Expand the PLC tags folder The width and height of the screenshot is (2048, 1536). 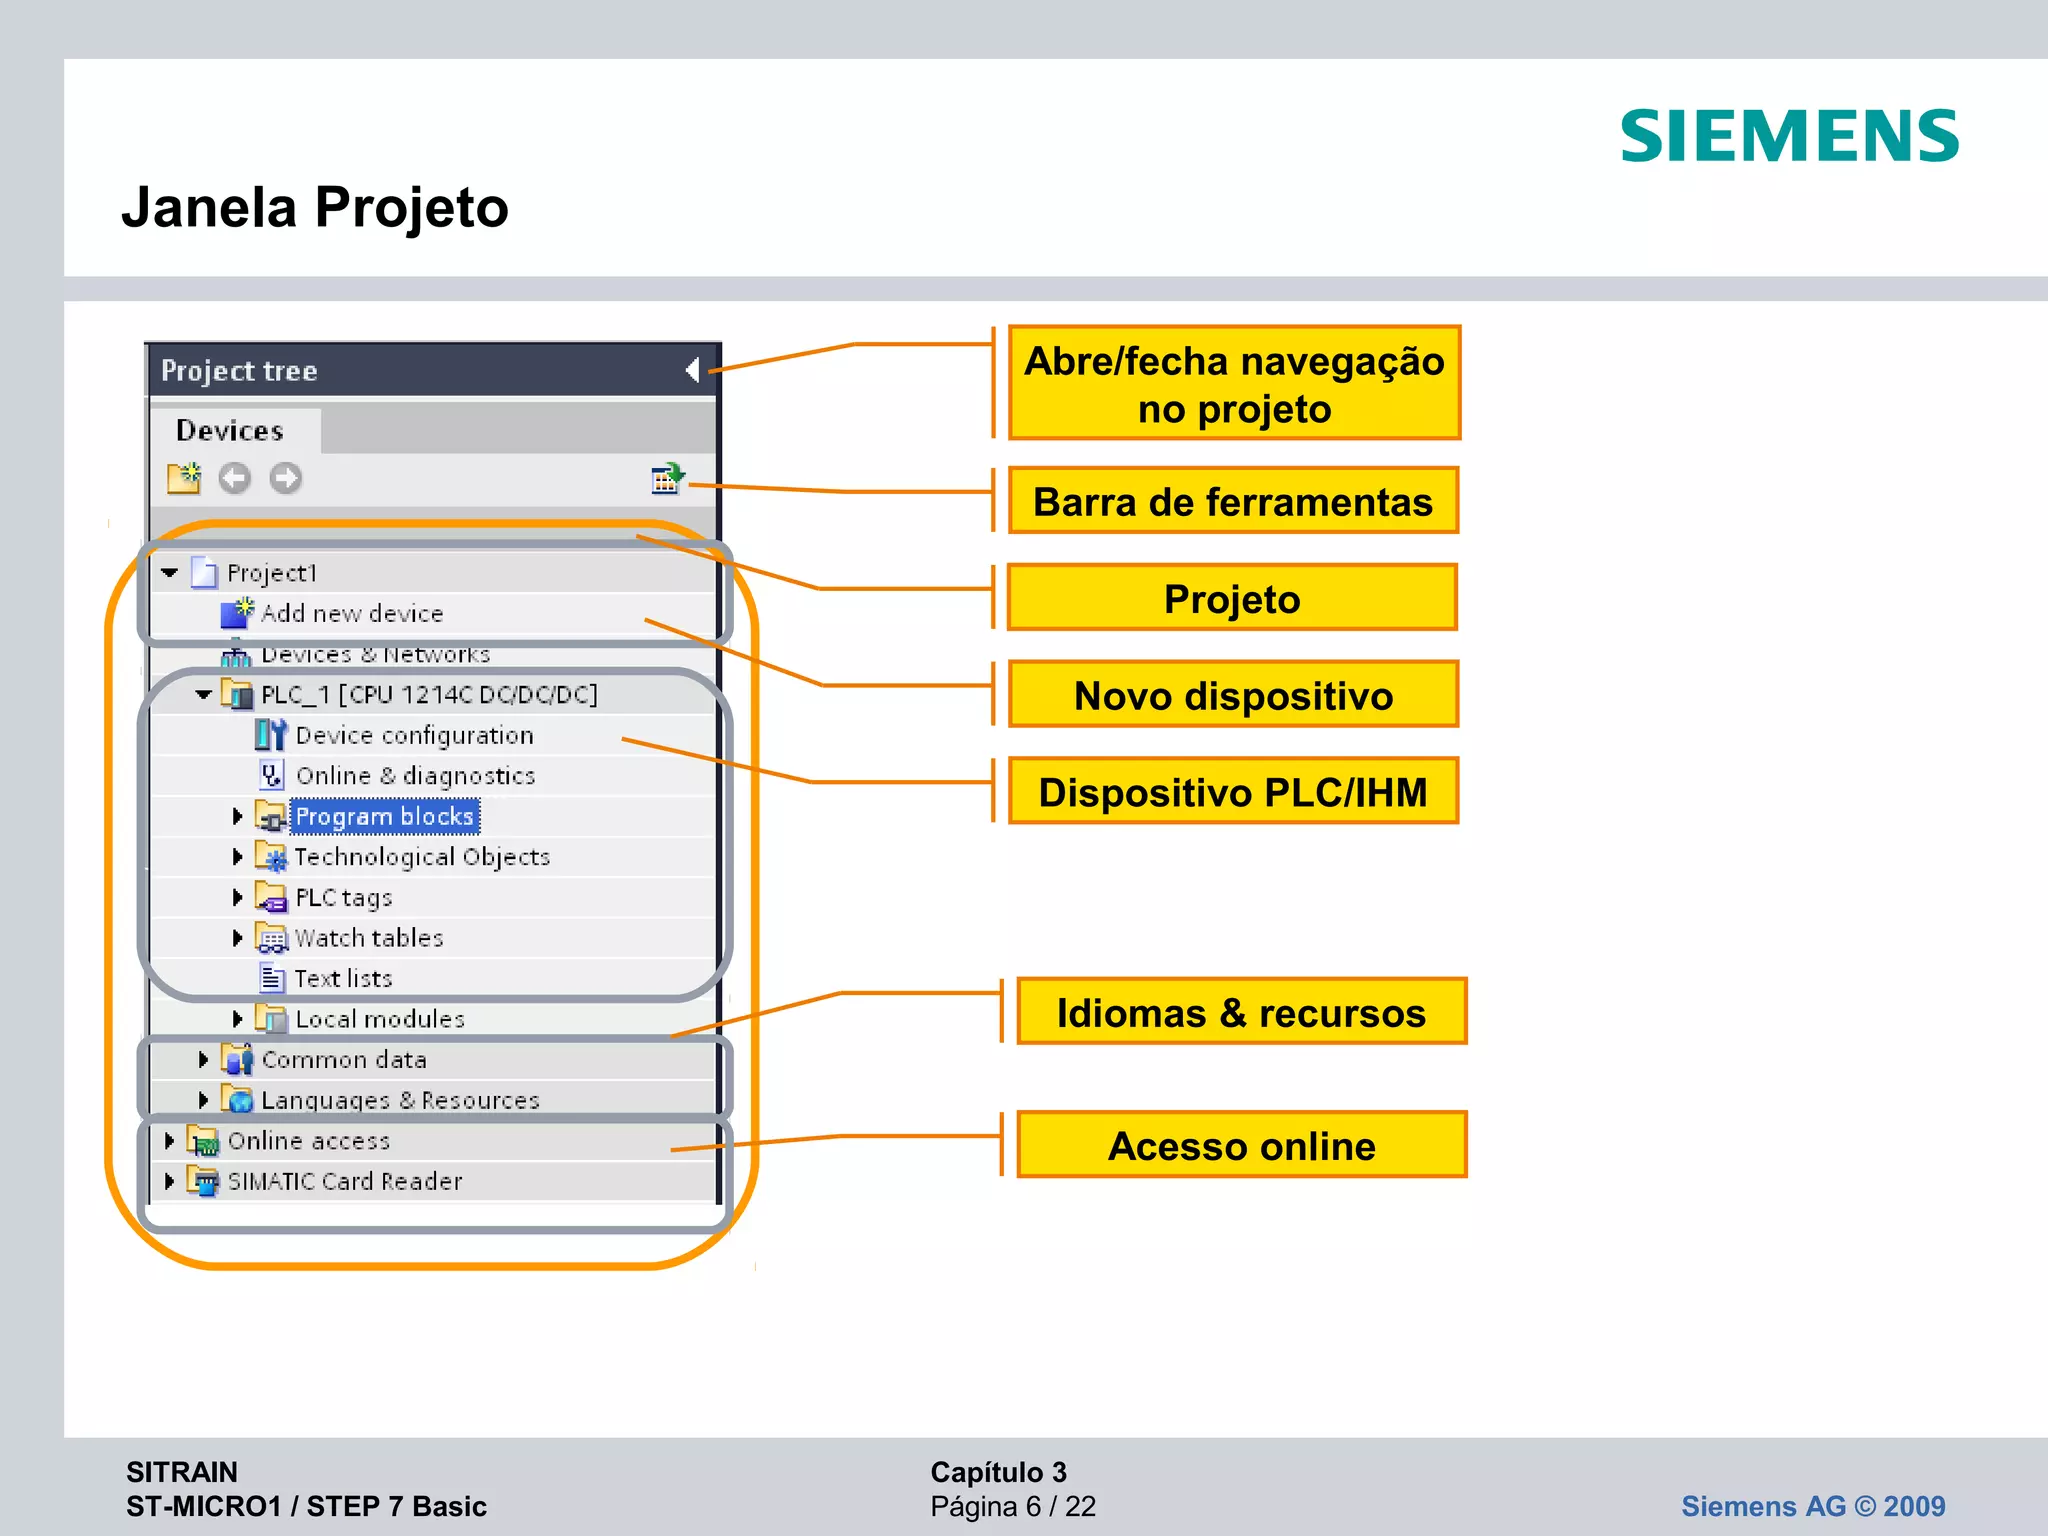tap(237, 897)
